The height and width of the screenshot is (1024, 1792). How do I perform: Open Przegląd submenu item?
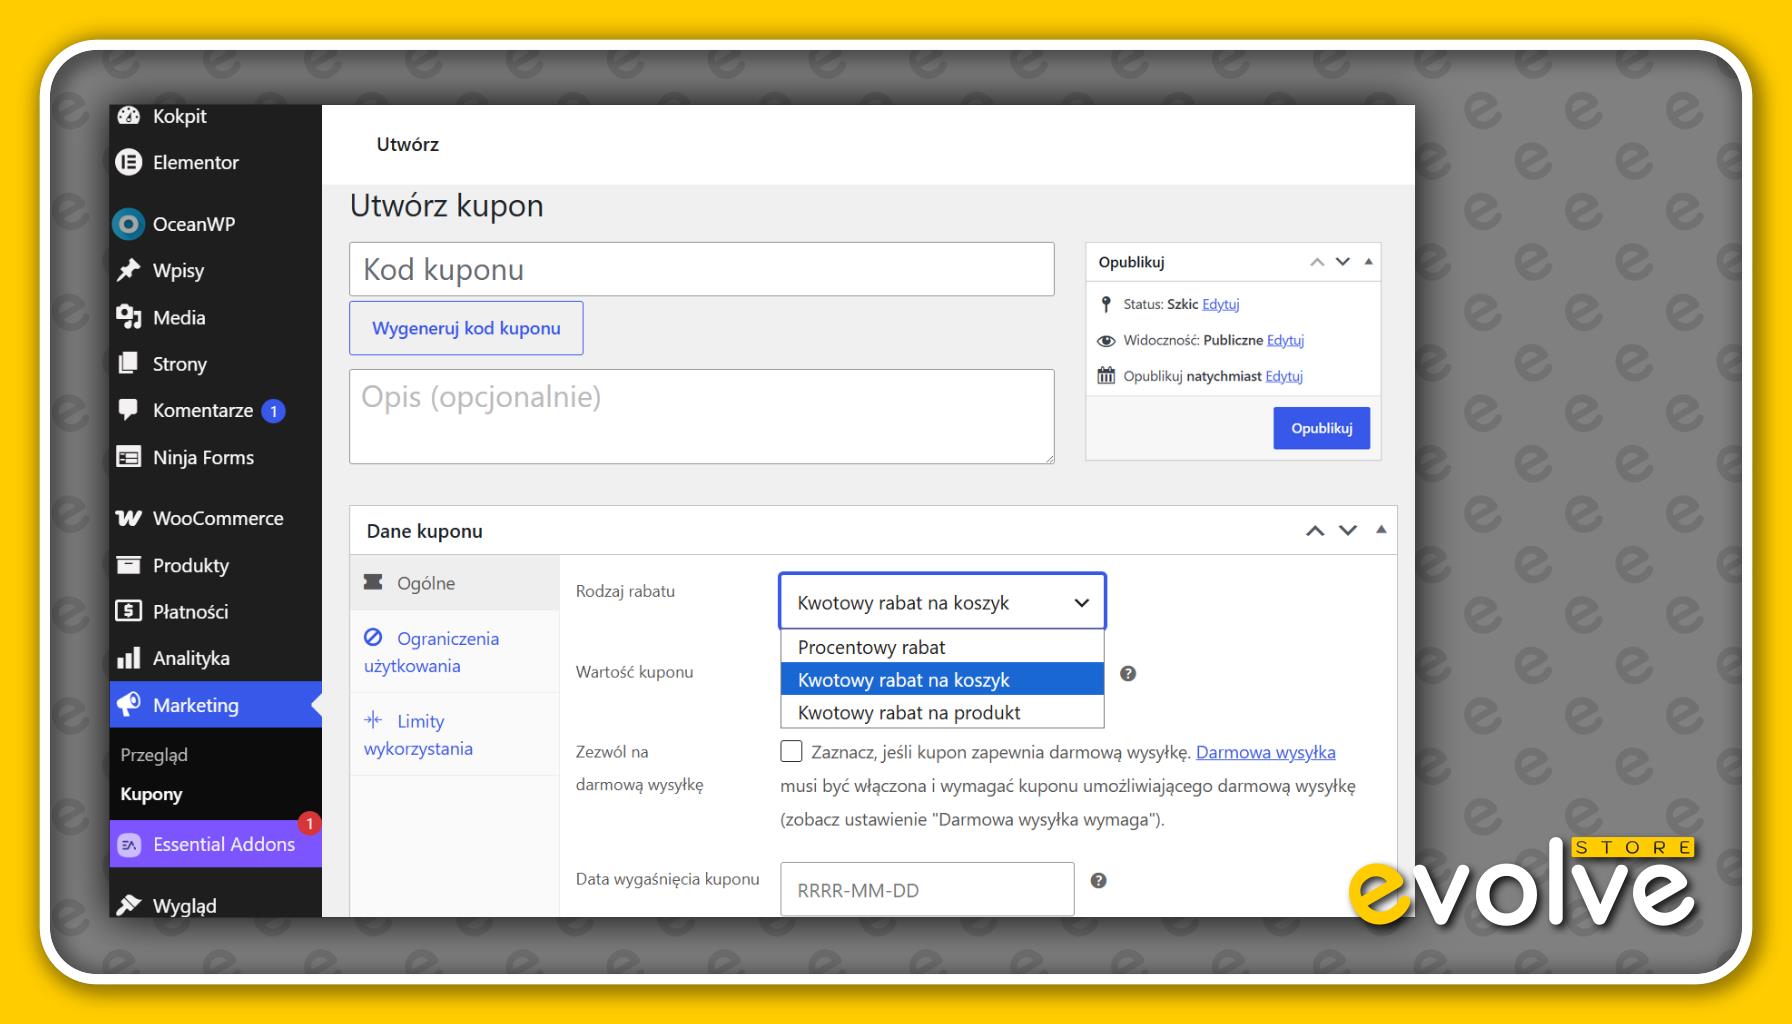tap(154, 755)
